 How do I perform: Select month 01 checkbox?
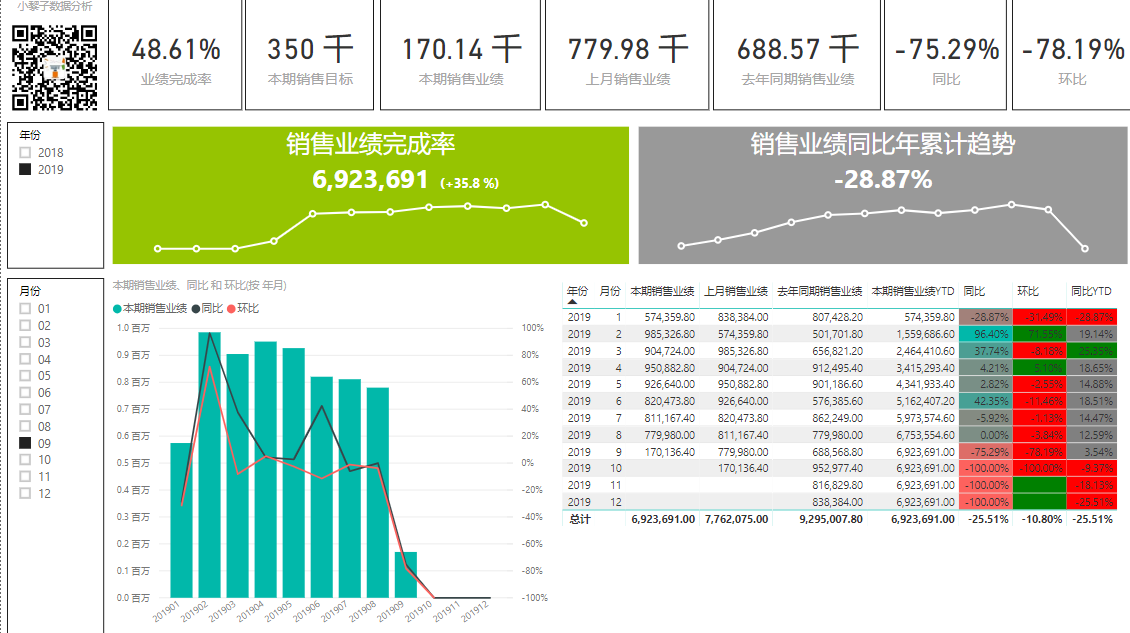(x=25, y=309)
